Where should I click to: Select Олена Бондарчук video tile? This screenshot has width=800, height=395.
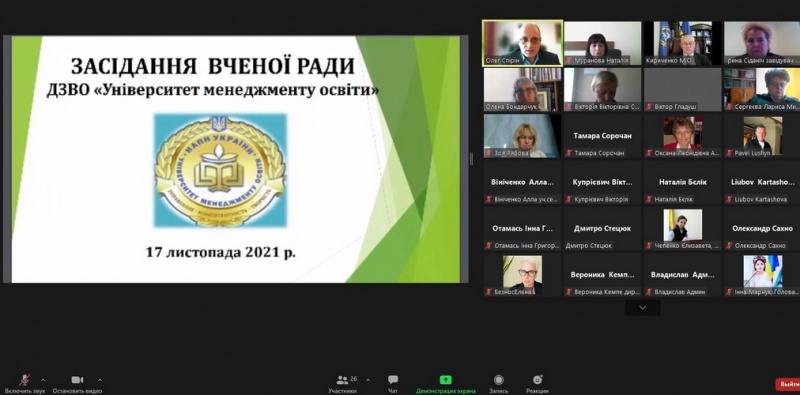point(522,89)
